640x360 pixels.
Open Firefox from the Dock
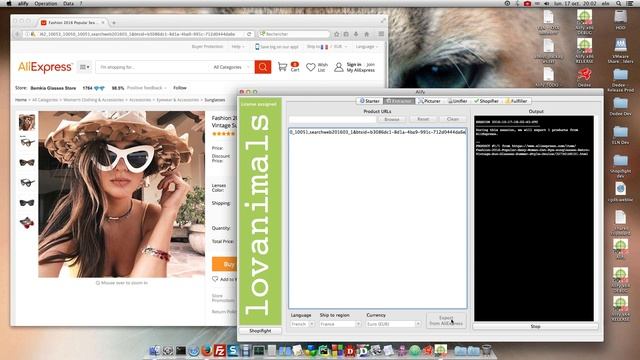pos(207,350)
